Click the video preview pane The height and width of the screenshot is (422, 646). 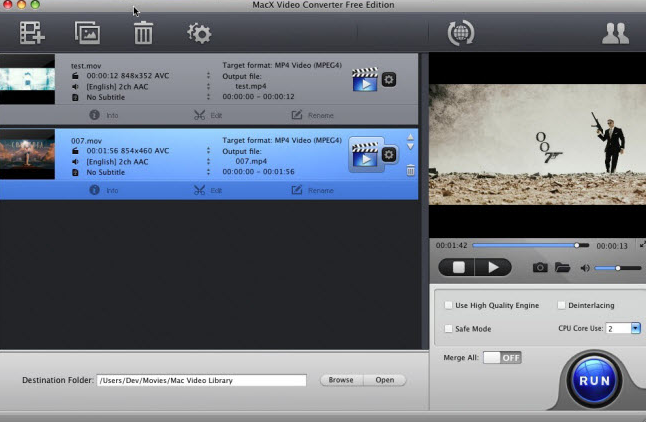click(x=537, y=145)
